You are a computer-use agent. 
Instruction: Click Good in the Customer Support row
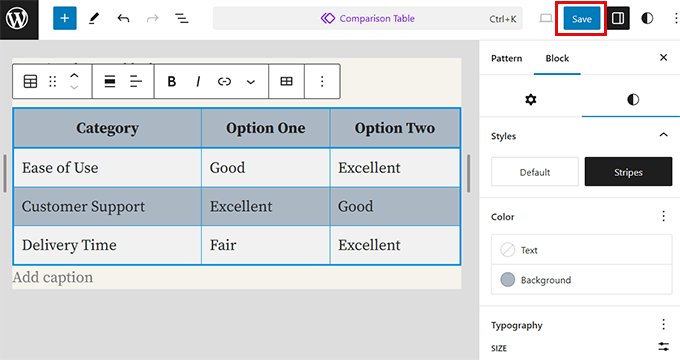pos(395,206)
